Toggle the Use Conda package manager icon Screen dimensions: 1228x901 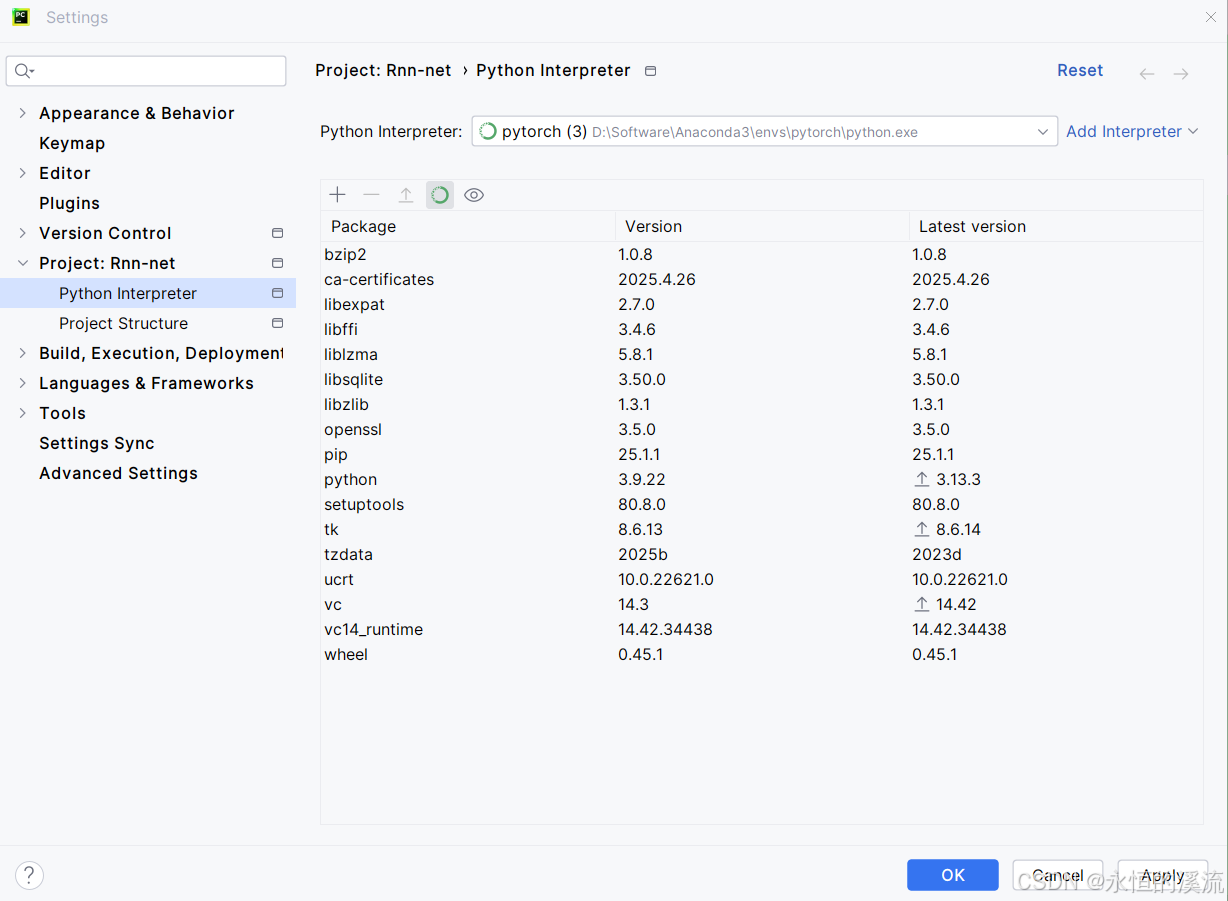click(440, 195)
